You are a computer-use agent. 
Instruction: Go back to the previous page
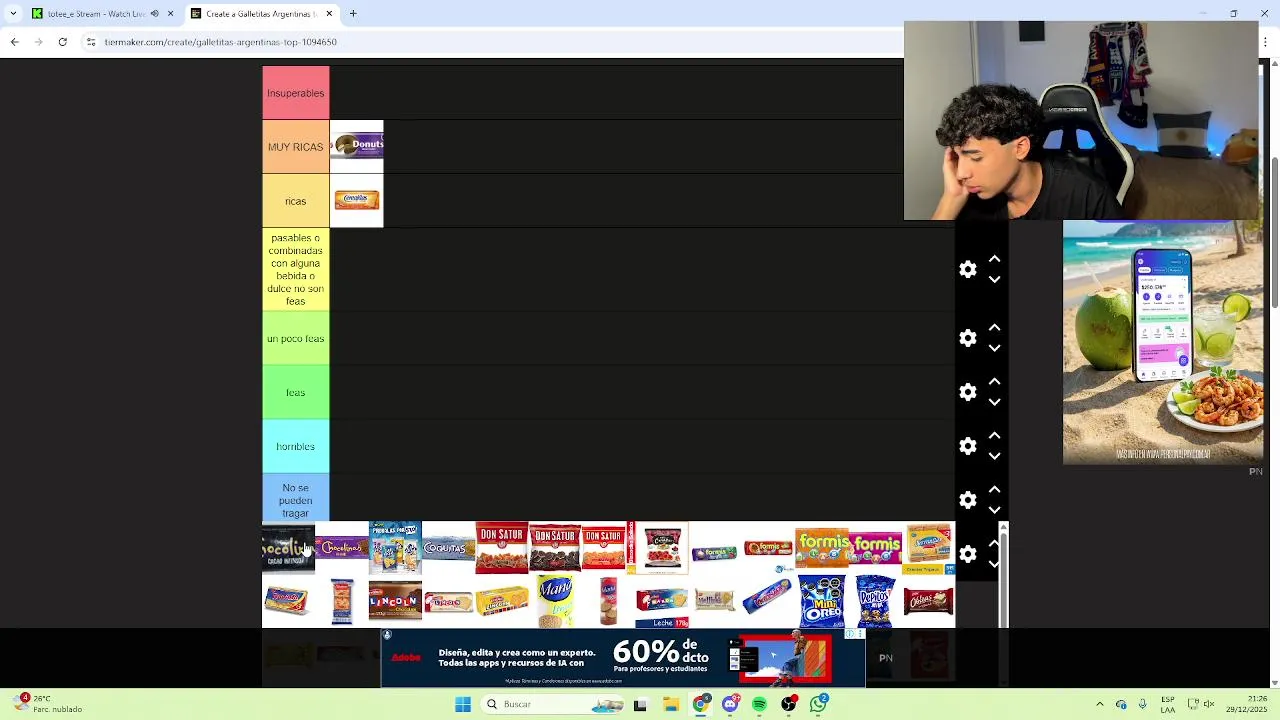14,42
